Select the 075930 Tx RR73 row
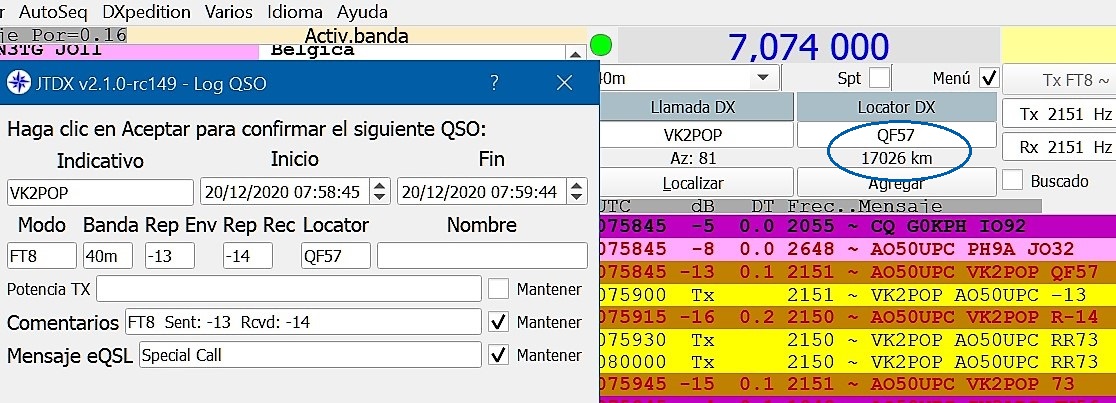The width and height of the screenshot is (1116, 403). pyautogui.click(x=858, y=339)
